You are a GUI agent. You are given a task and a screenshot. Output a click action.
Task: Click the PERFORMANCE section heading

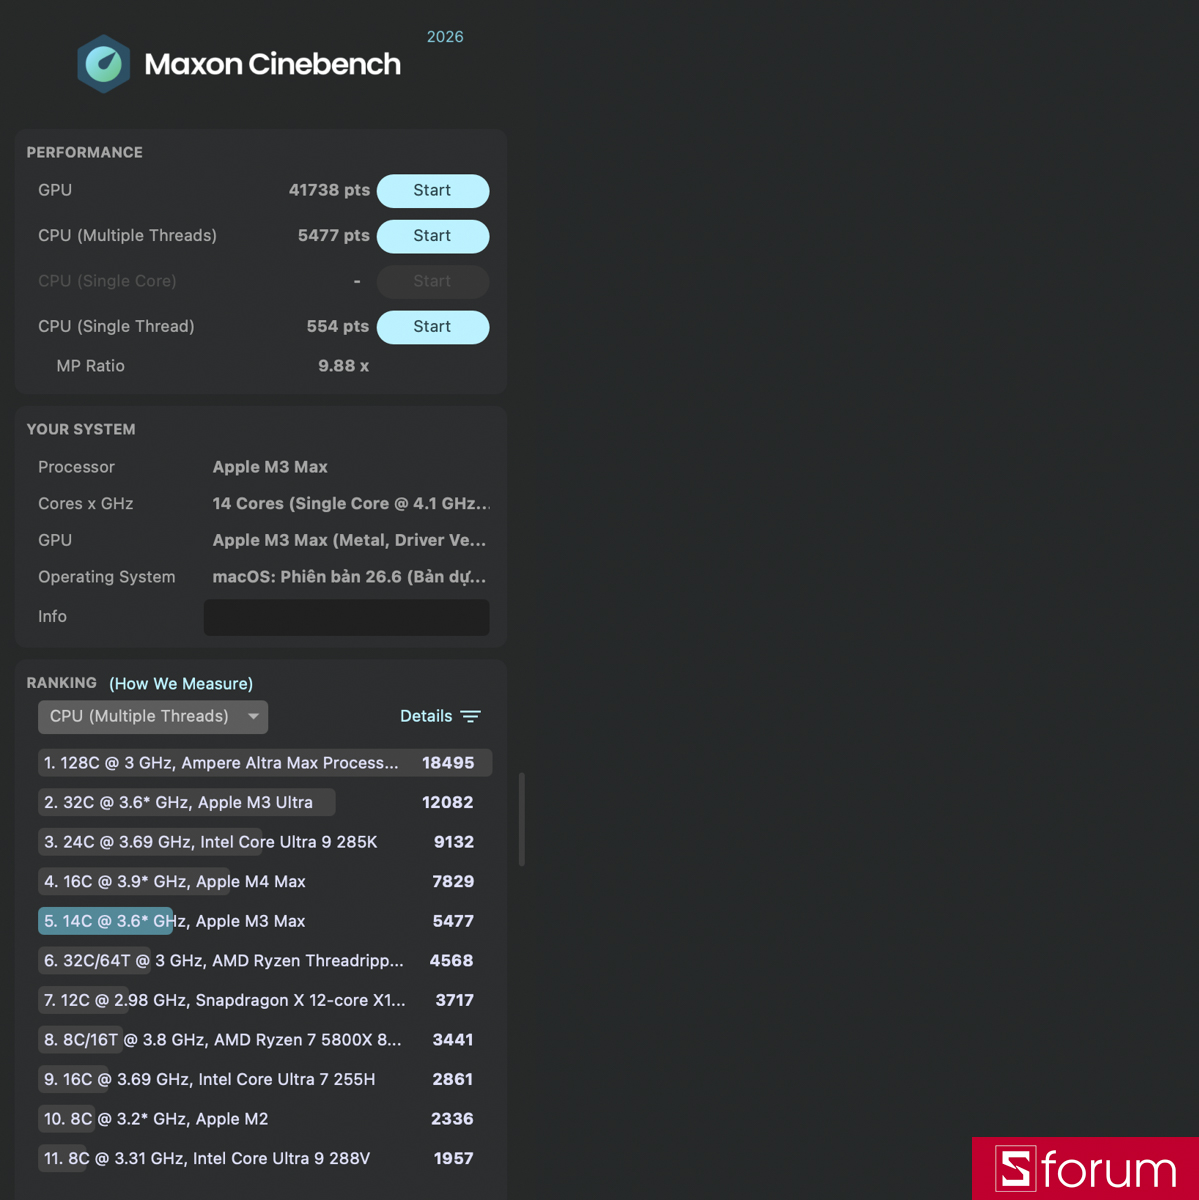click(x=84, y=153)
